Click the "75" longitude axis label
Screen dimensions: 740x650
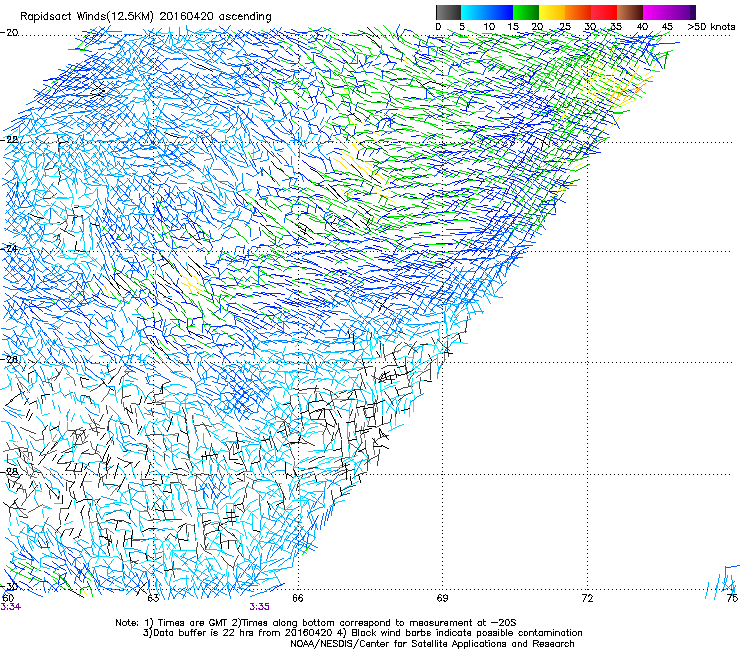pyautogui.click(x=732, y=598)
